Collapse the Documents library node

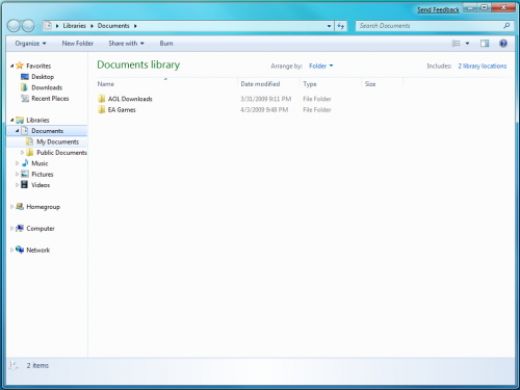point(17,131)
